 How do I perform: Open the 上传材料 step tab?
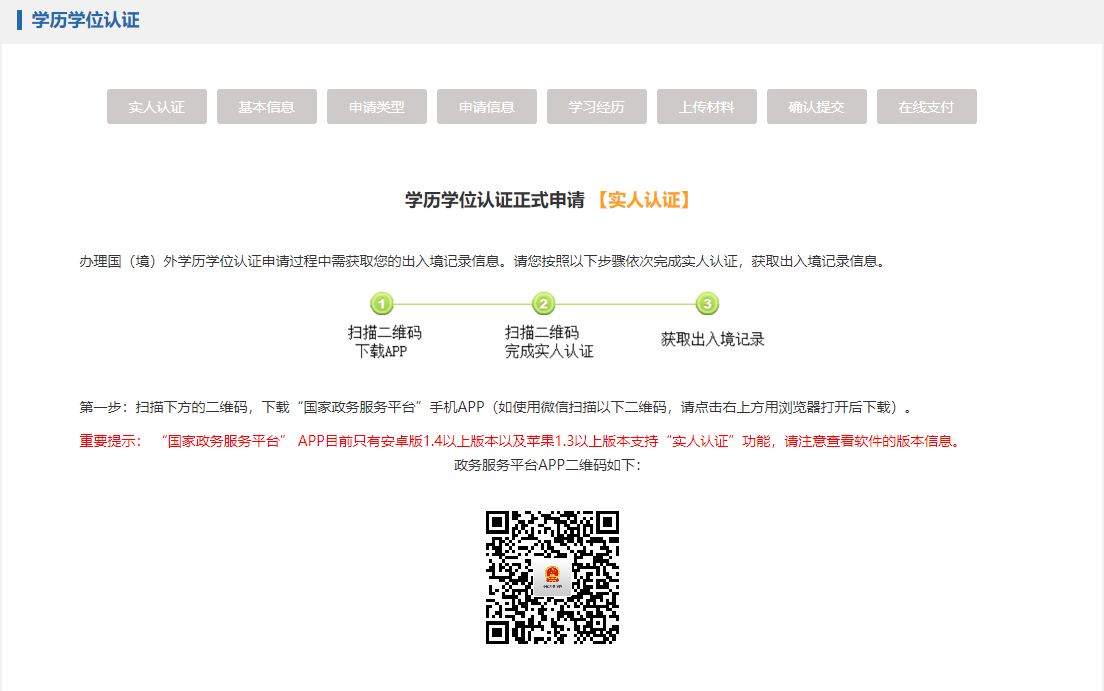pyautogui.click(x=707, y=107)
